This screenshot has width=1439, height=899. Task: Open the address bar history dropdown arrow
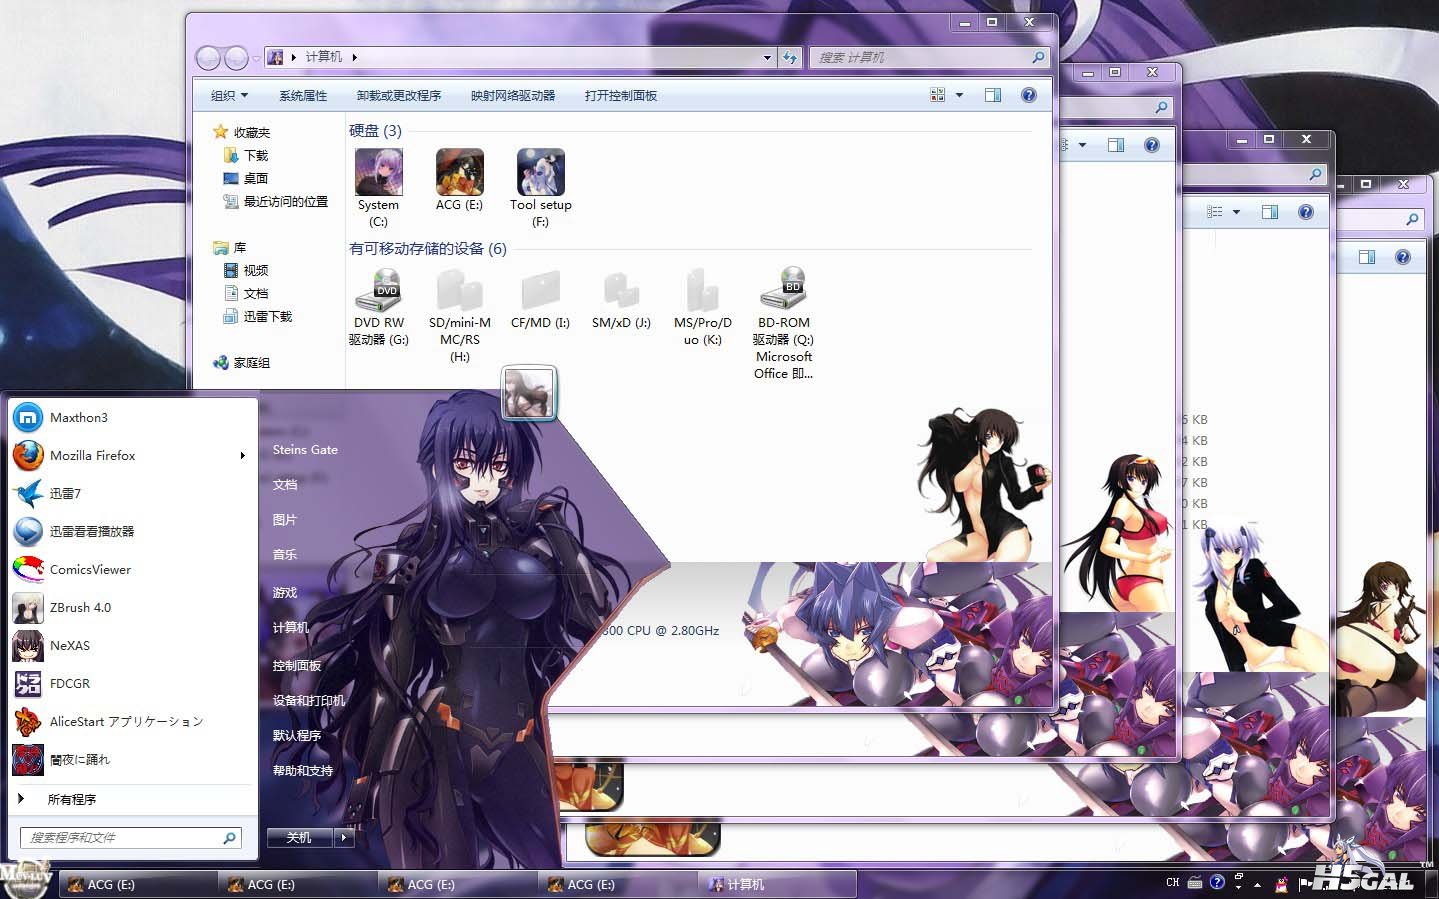(767, 58)
